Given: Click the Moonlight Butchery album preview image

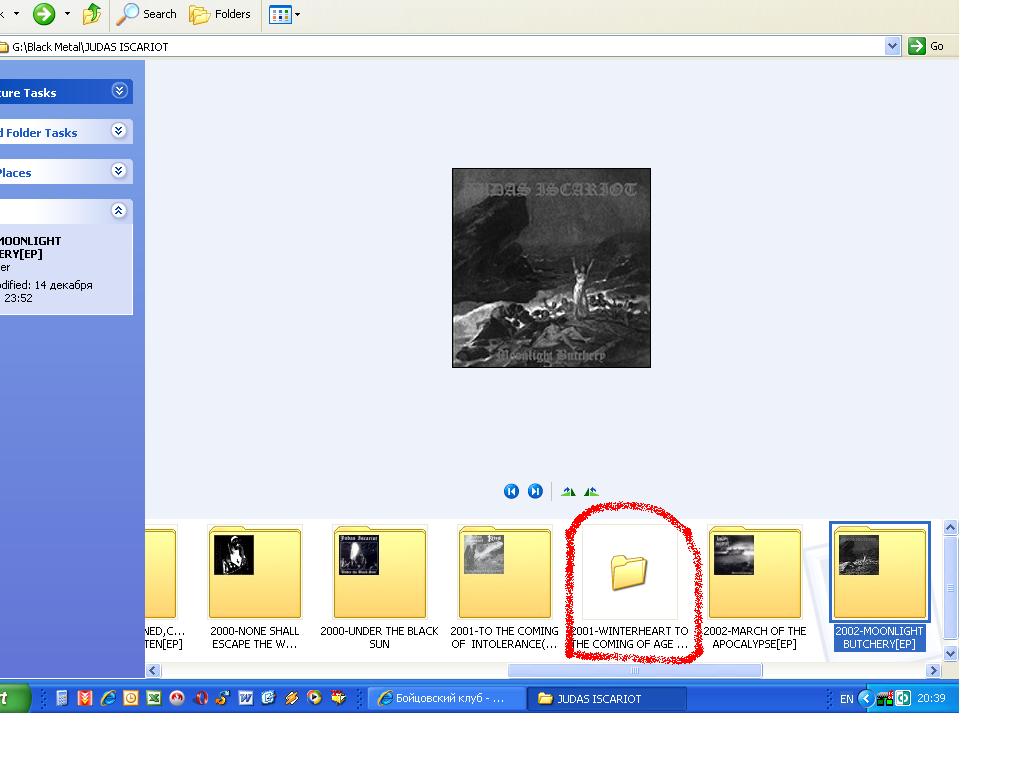Looking at the screenshot, I should point(551,268).
